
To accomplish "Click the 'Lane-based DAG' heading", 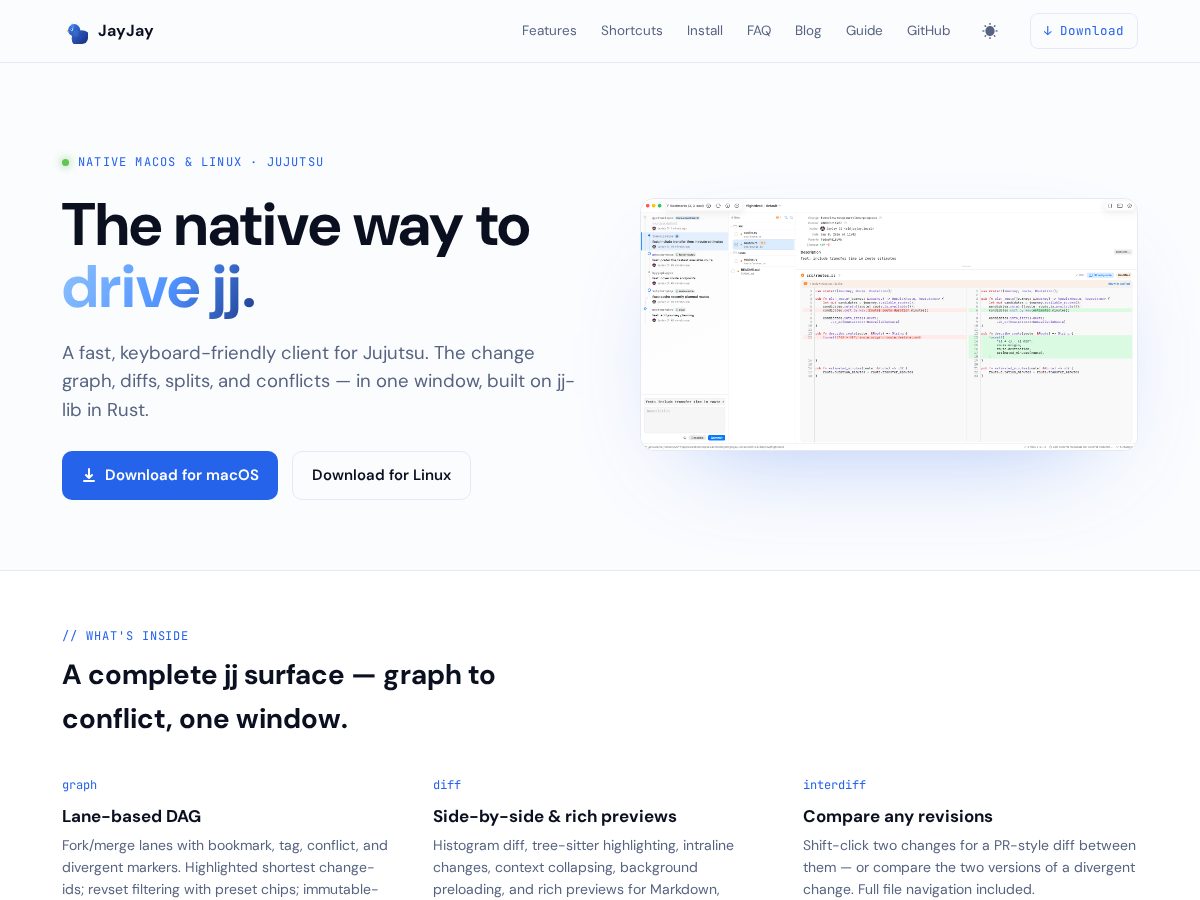I will [131, 816].
